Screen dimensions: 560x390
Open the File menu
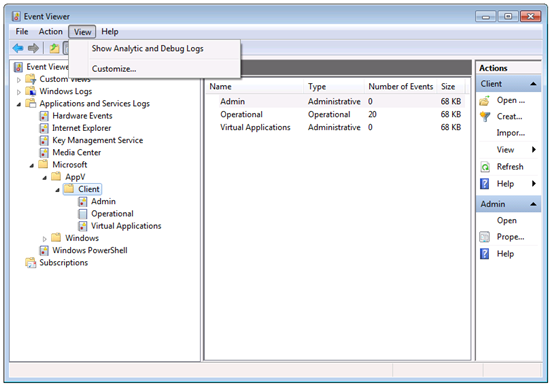pos(22,32)
